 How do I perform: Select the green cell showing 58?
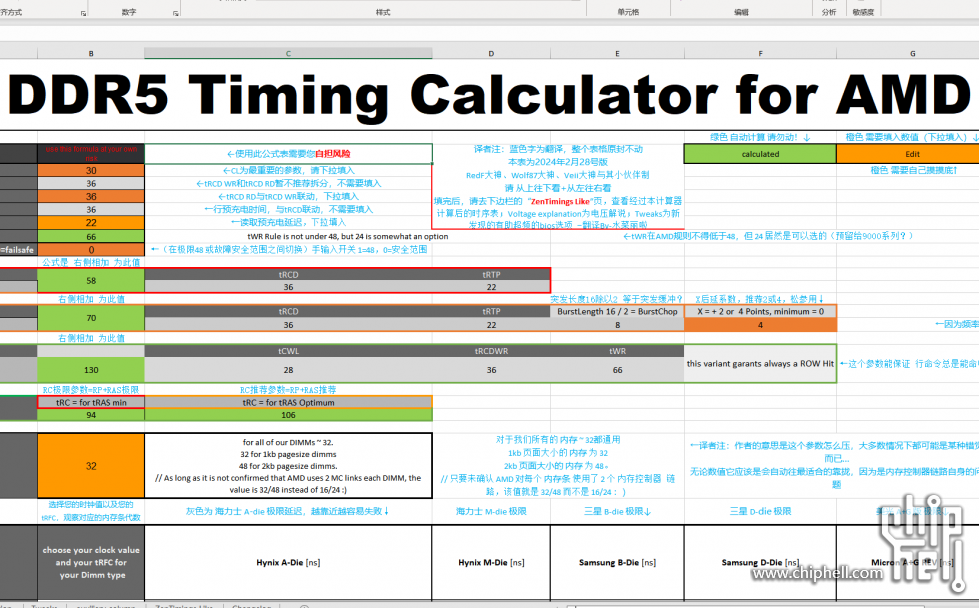(91, 281)
